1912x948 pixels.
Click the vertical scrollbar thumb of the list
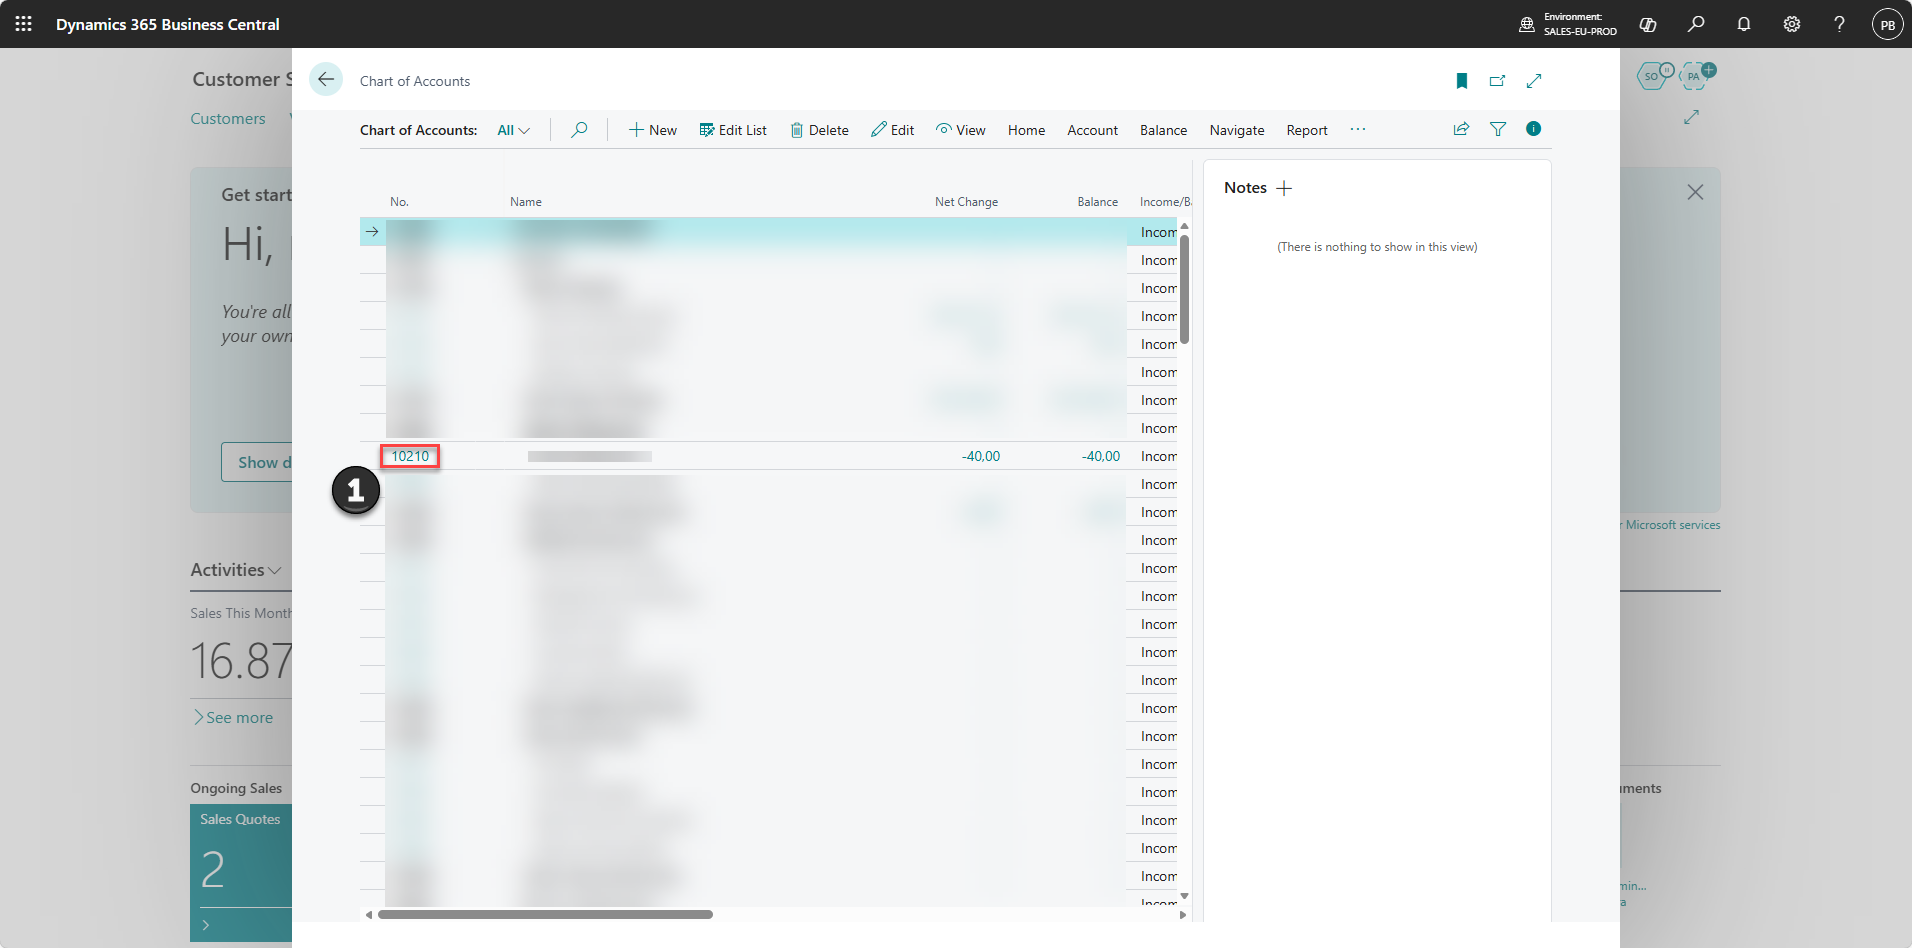(x=1184, y=289)
